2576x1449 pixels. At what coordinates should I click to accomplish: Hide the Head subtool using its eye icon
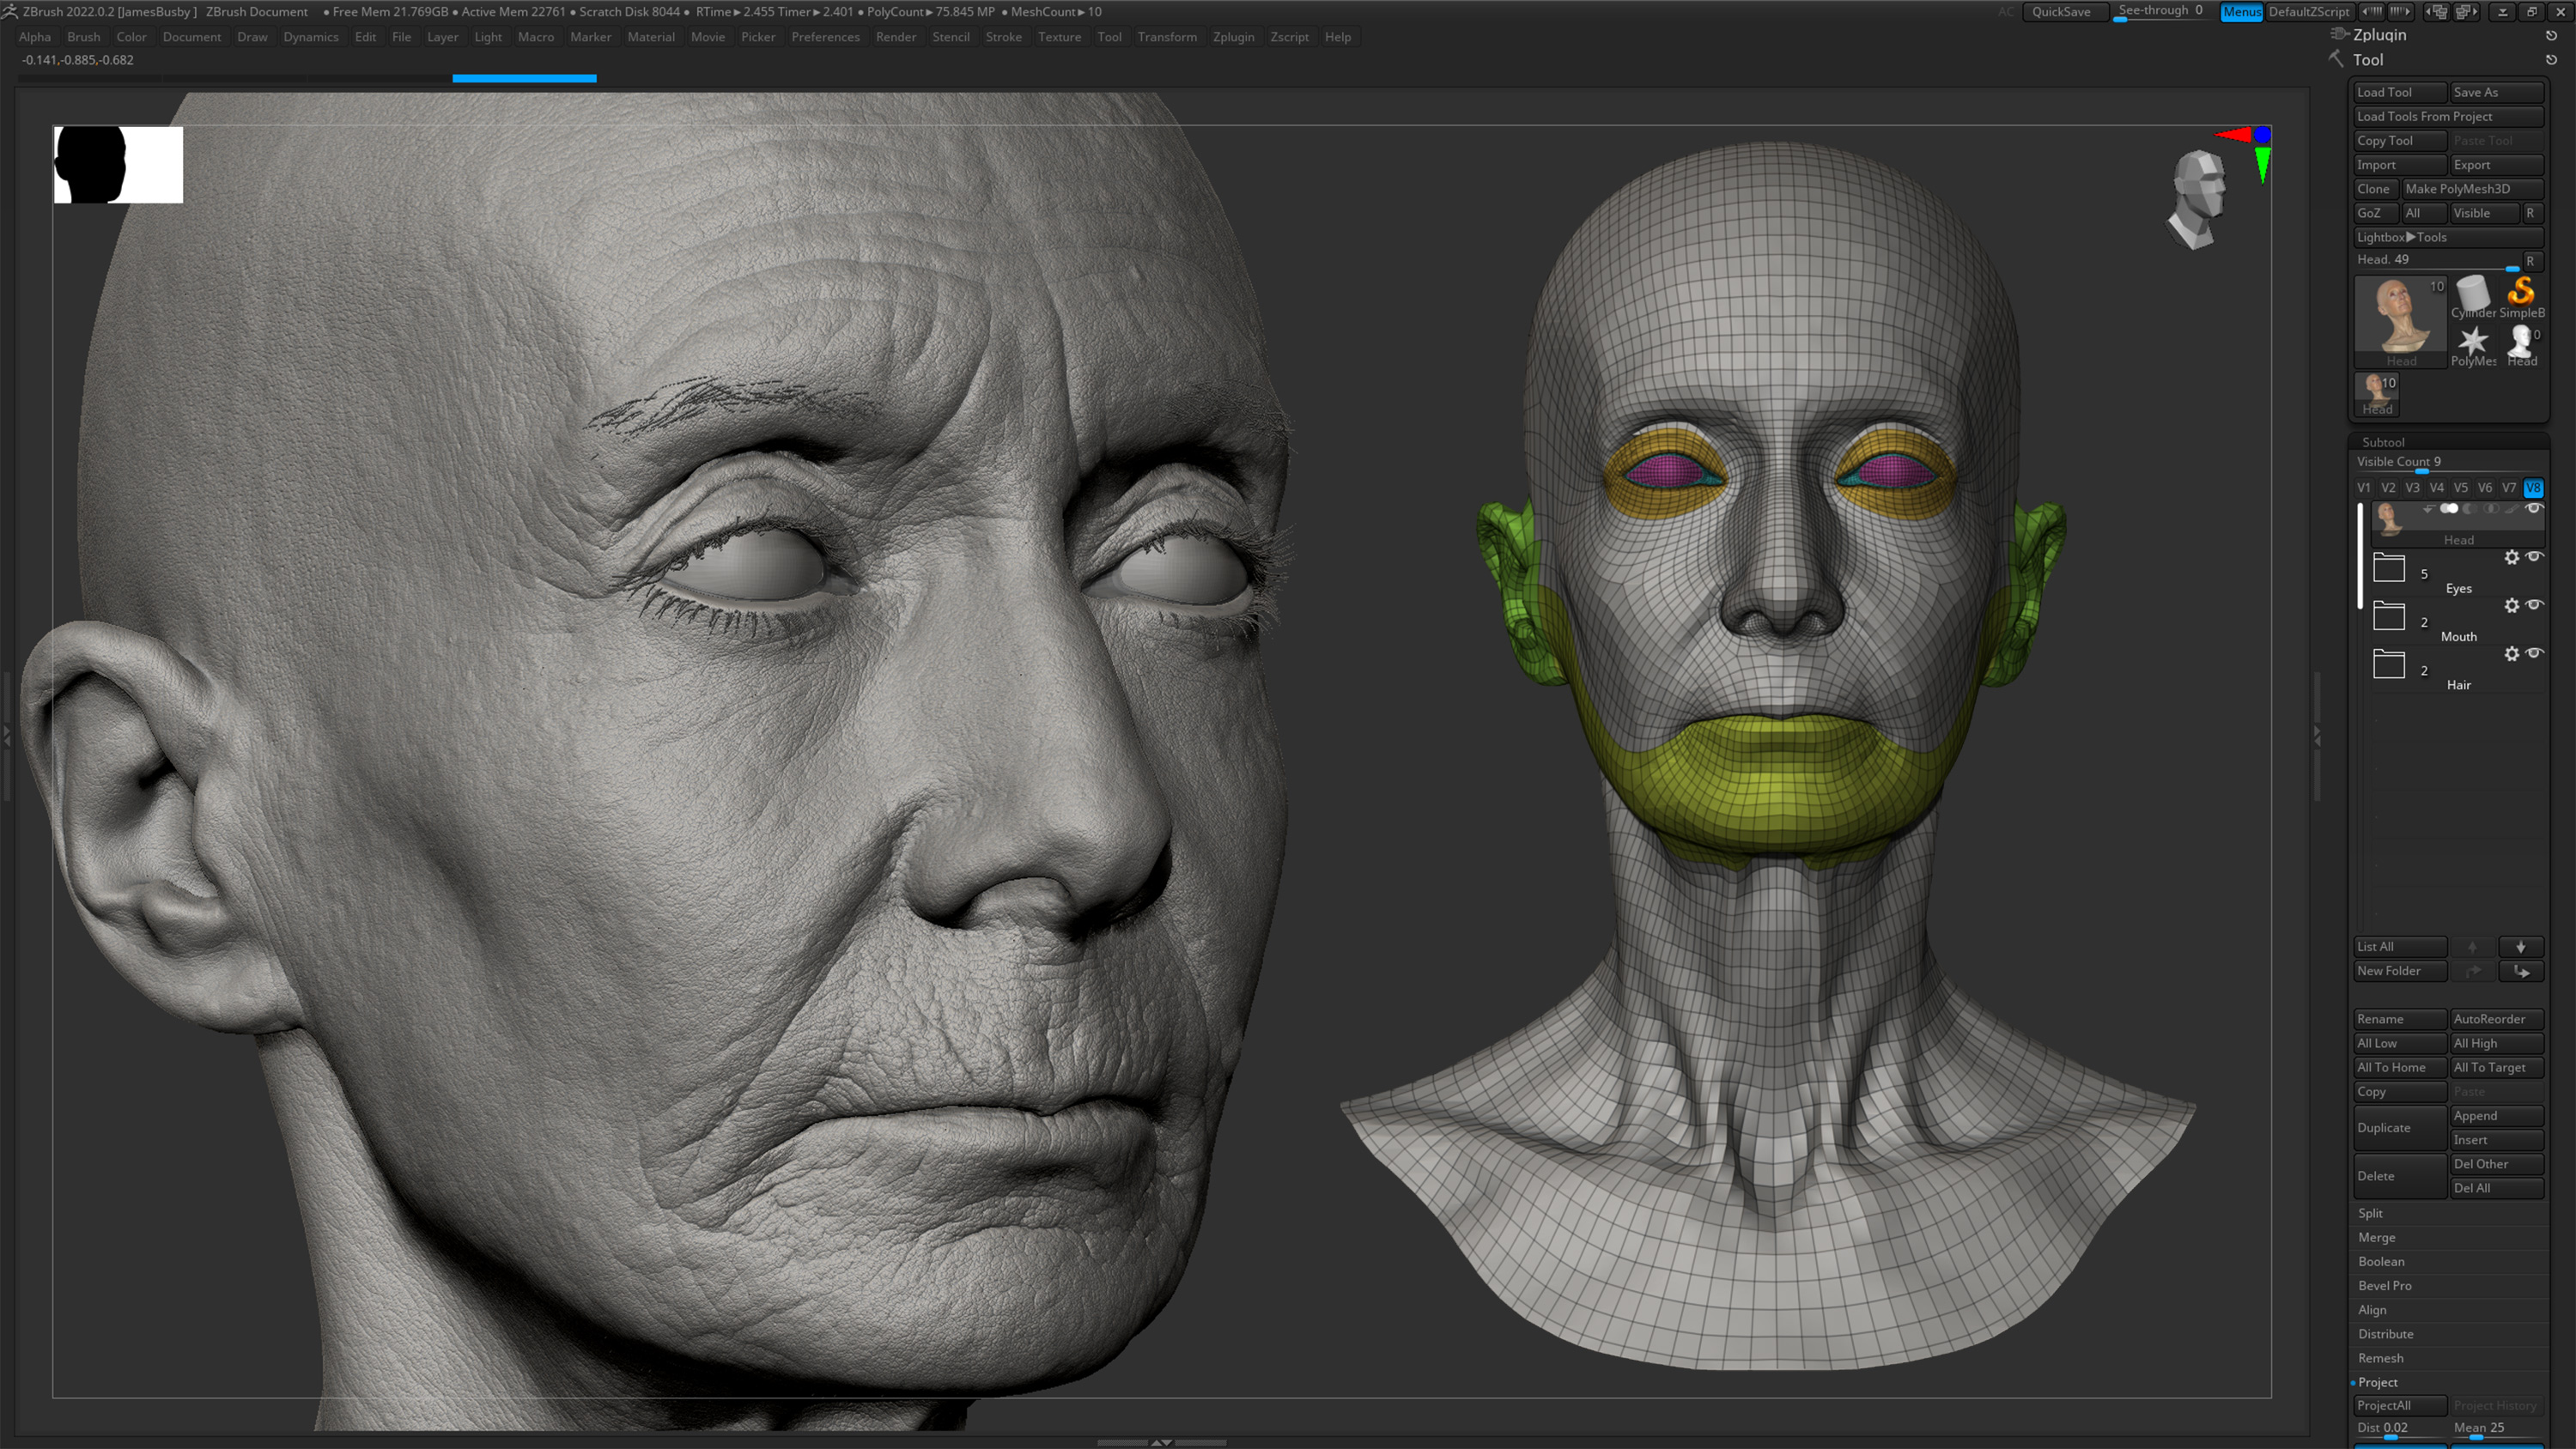coord(2535,509)
